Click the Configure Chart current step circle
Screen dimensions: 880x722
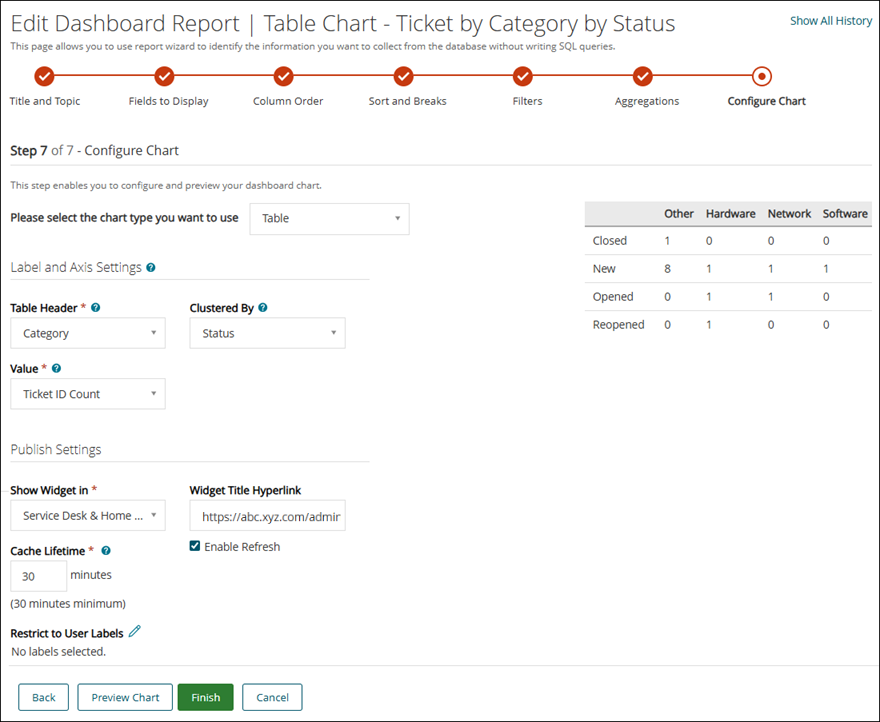click(762, 76)
